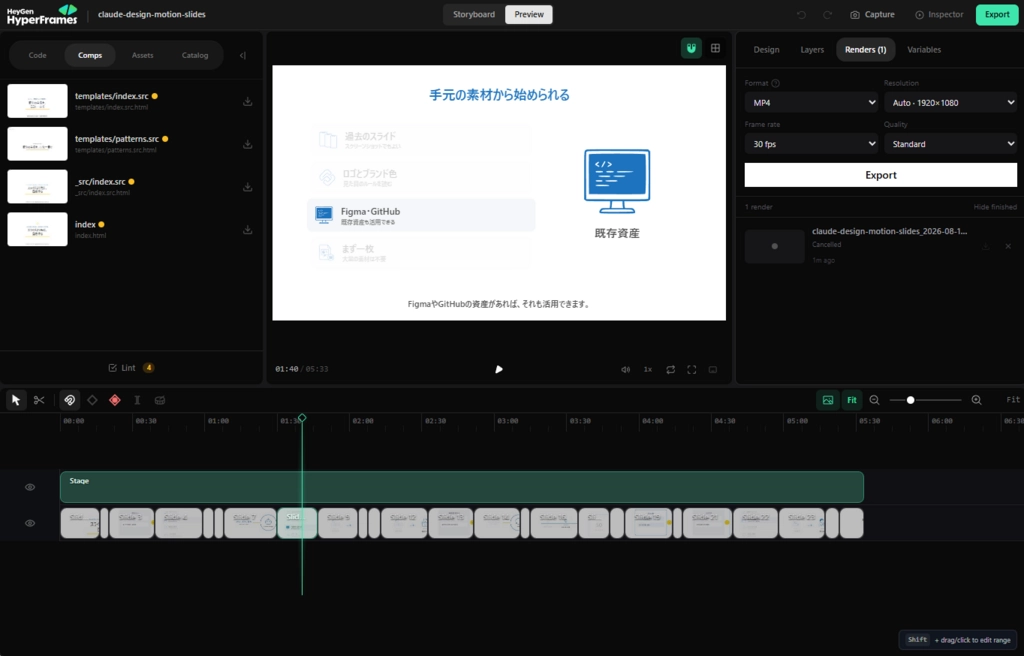This screenshot has width=1024, height=656.
Task: Enter fullscreen preview mode
Action: [x=692, y=369]
